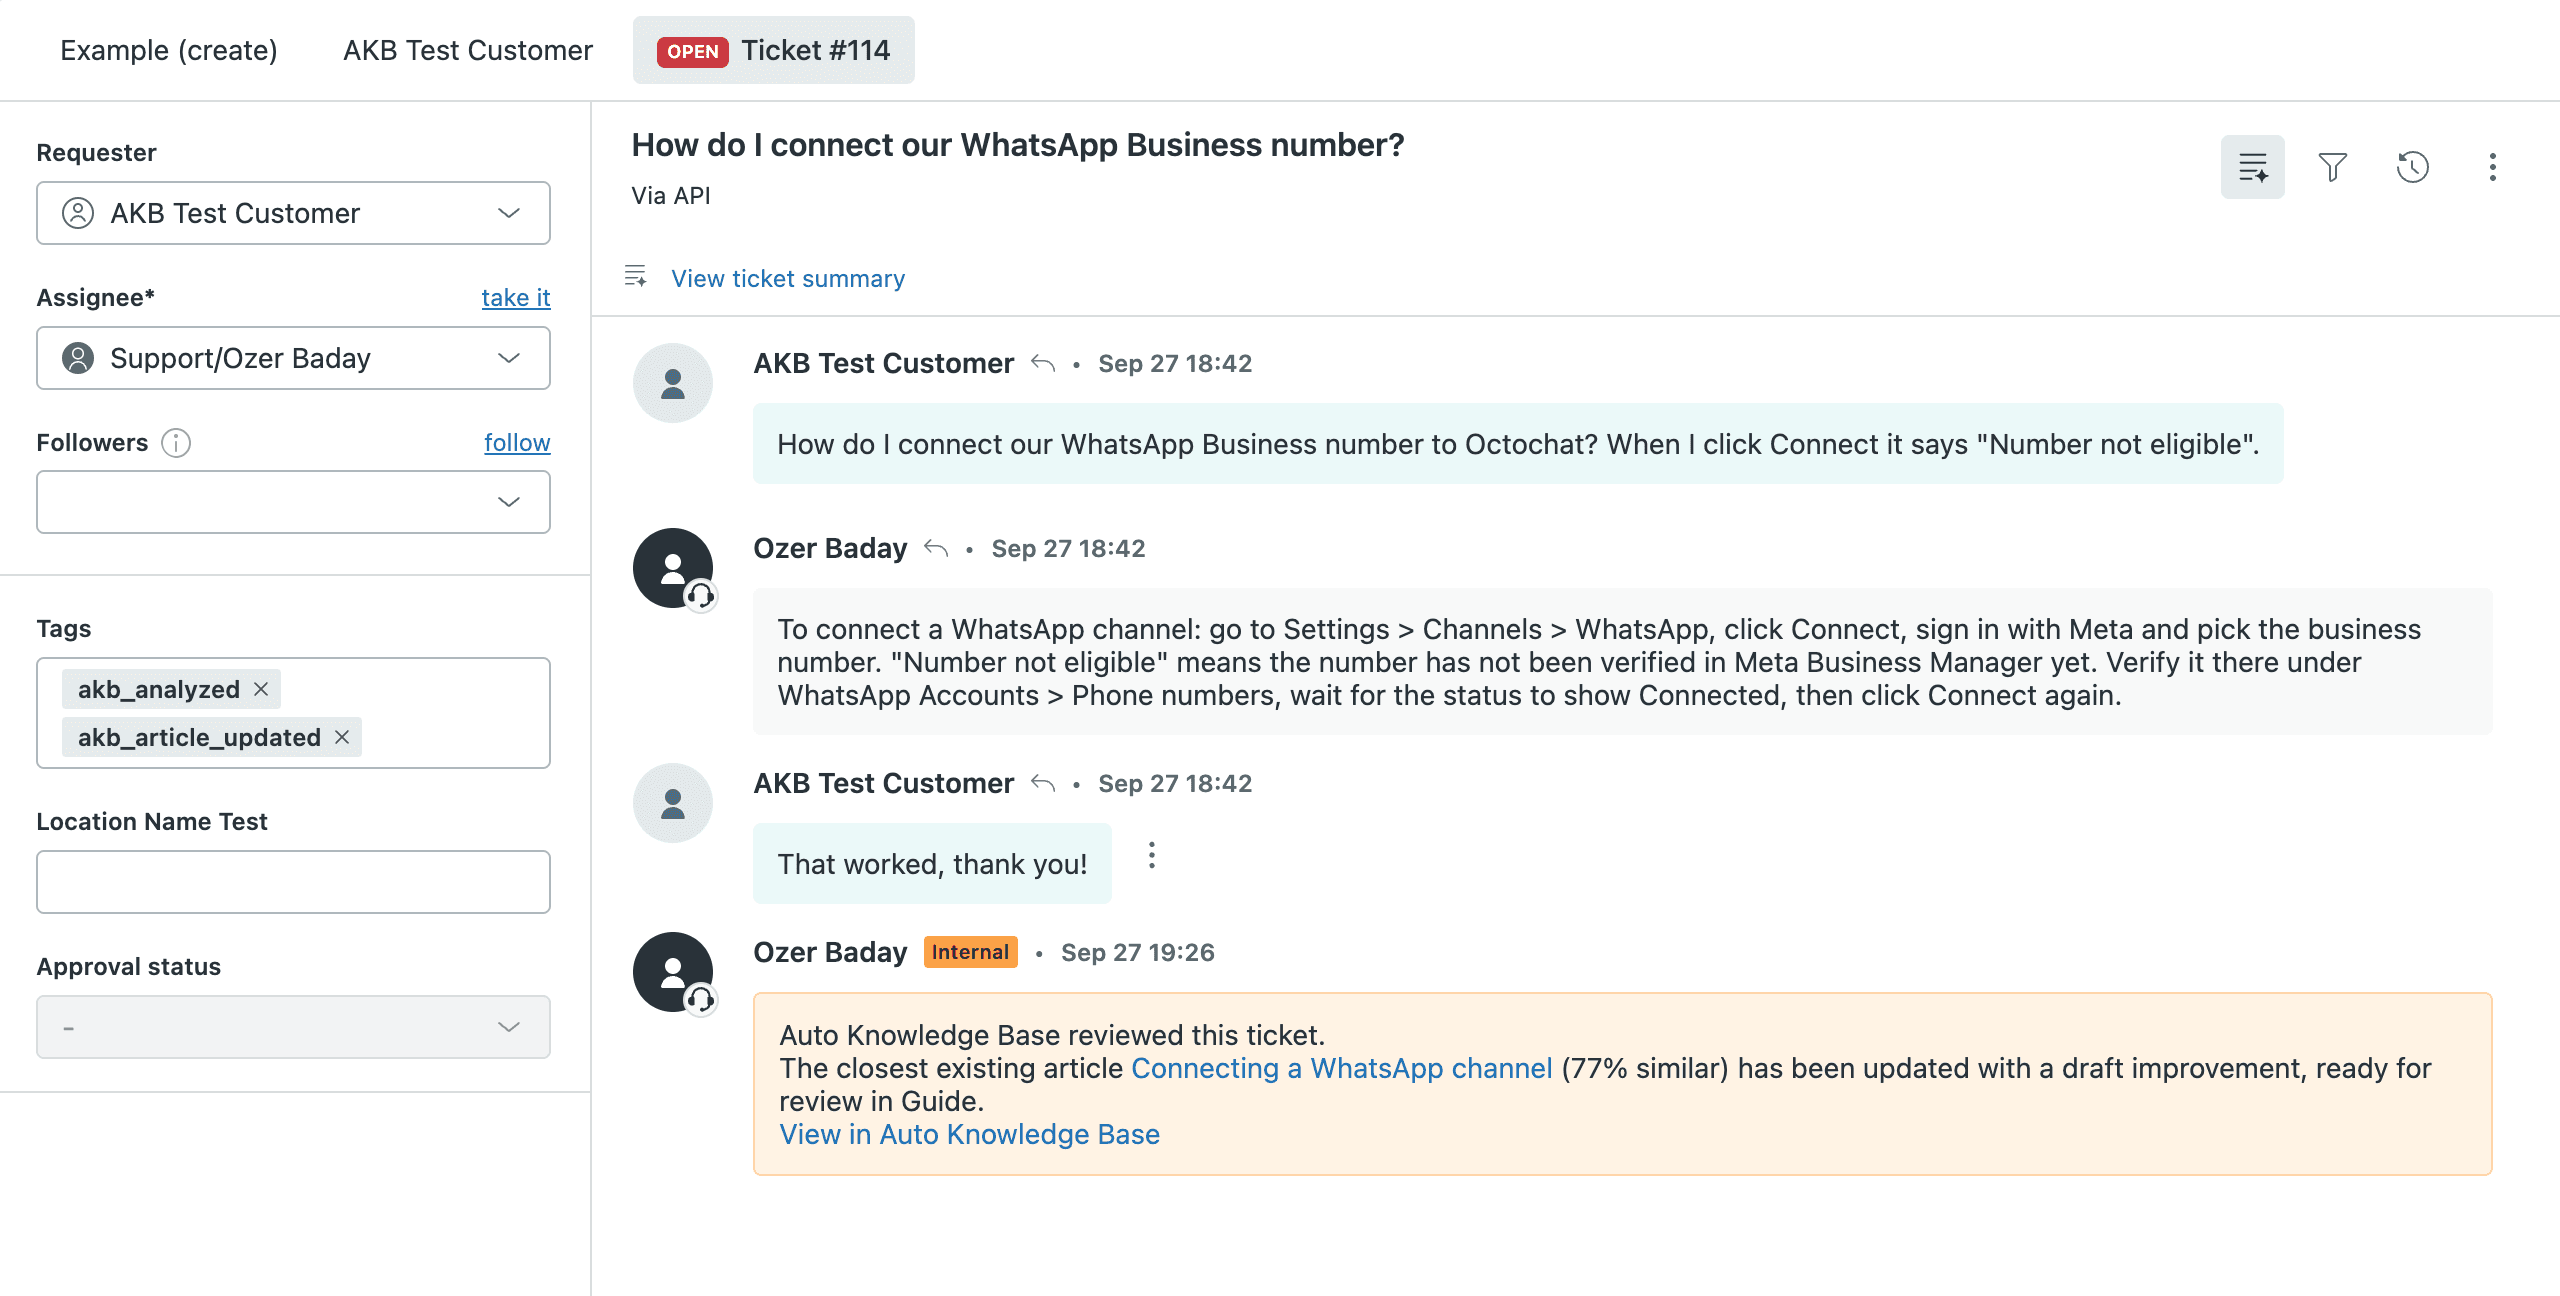Click avatar of first AKB Test Customer message
This screenshot has height=1296, width=2560.
[673, 383]
